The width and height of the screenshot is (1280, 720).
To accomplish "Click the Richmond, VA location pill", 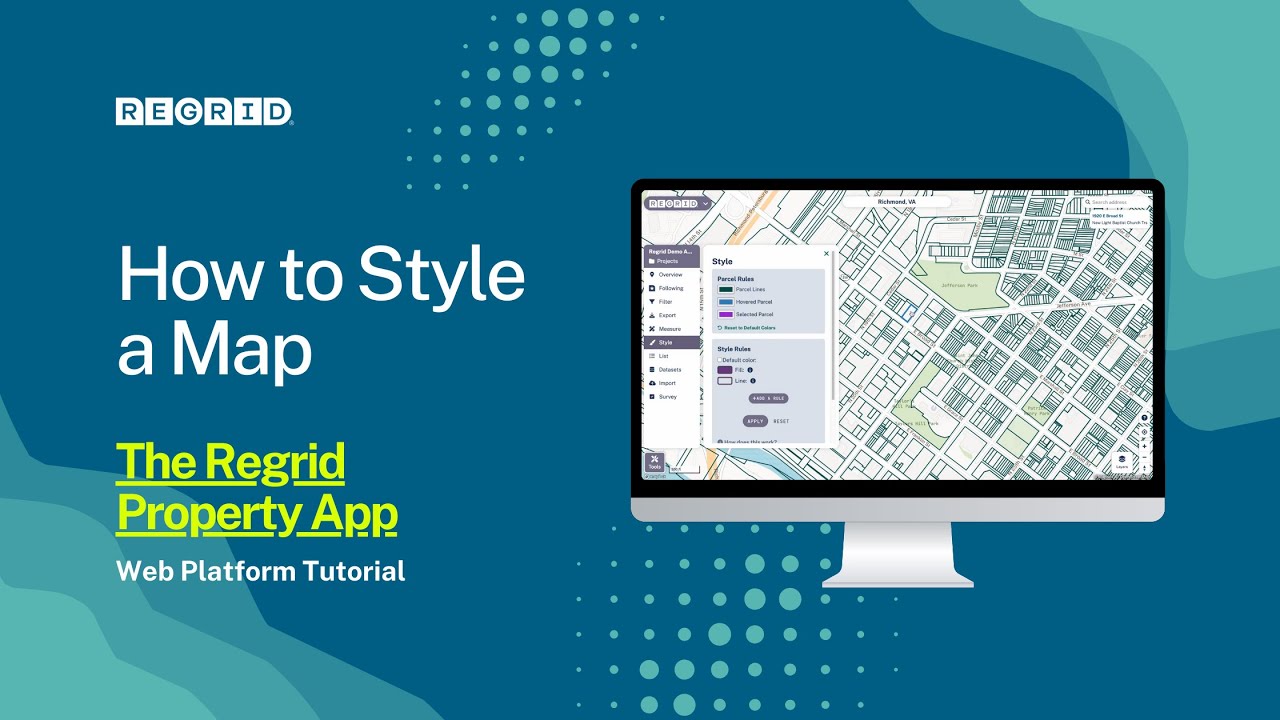I will (x=896, y=201).
